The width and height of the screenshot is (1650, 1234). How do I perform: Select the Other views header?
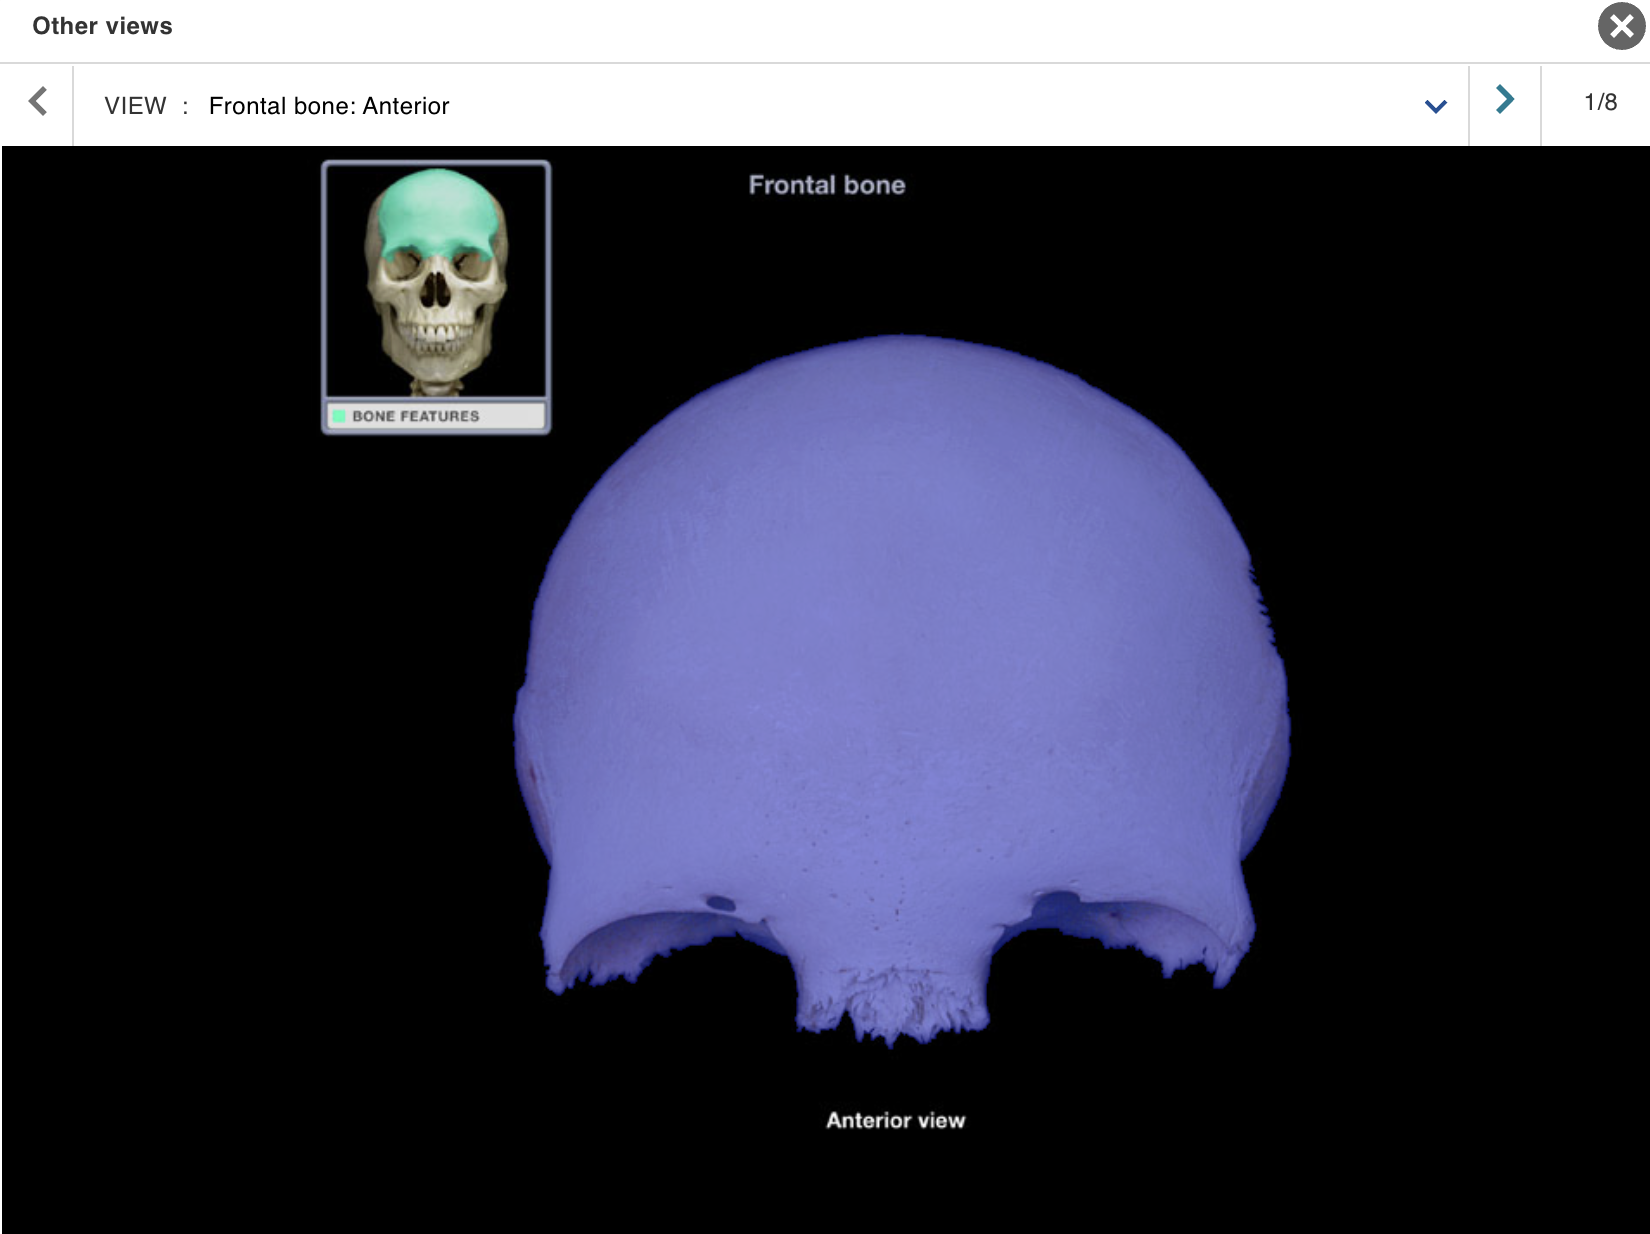100,26
